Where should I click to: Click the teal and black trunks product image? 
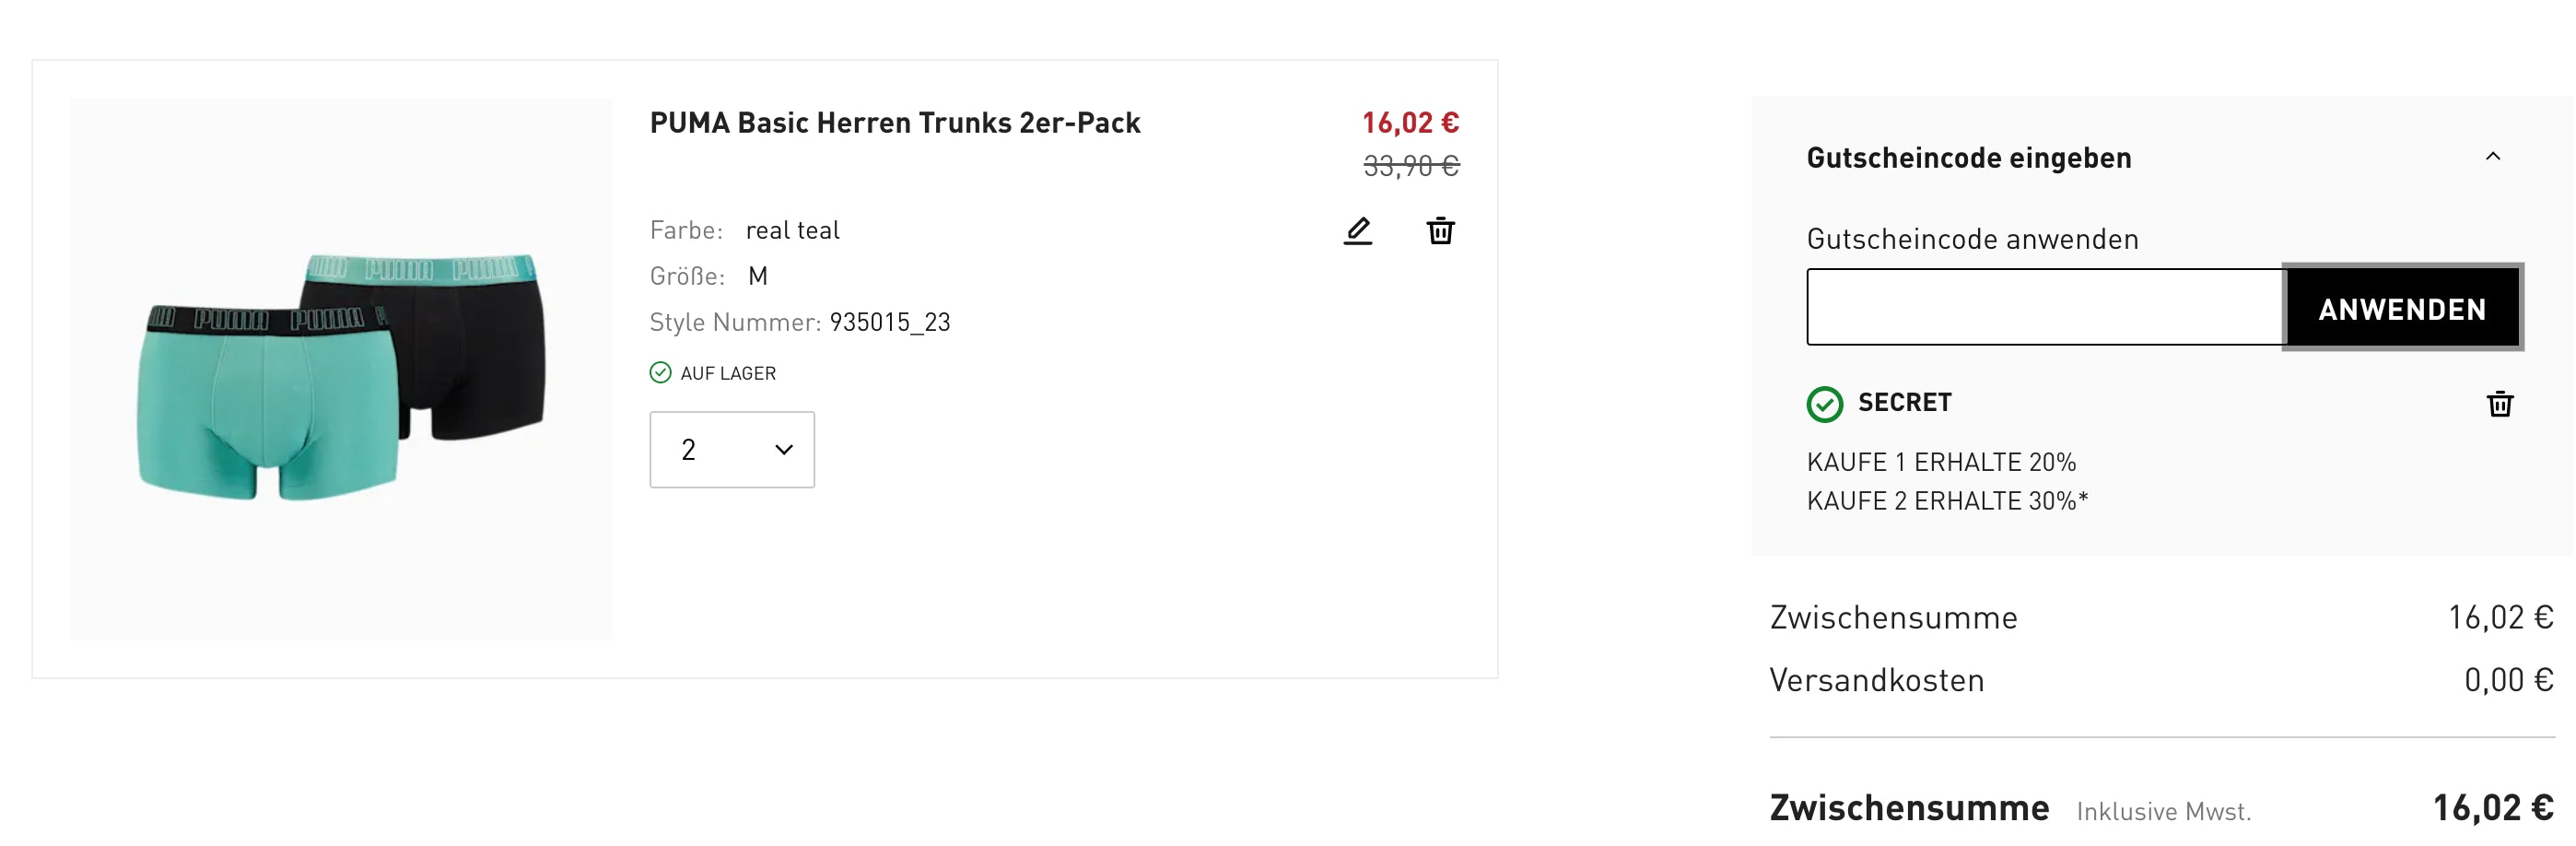tap(341, 370)
